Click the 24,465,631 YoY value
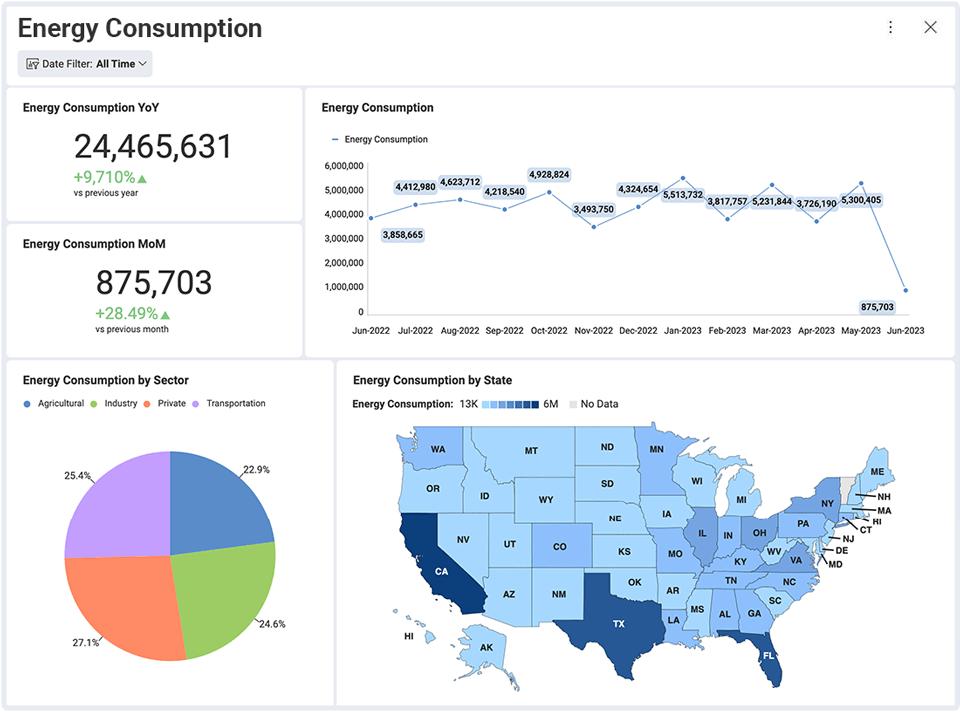This screenshot has width=960, height=712. click(152, 145)
